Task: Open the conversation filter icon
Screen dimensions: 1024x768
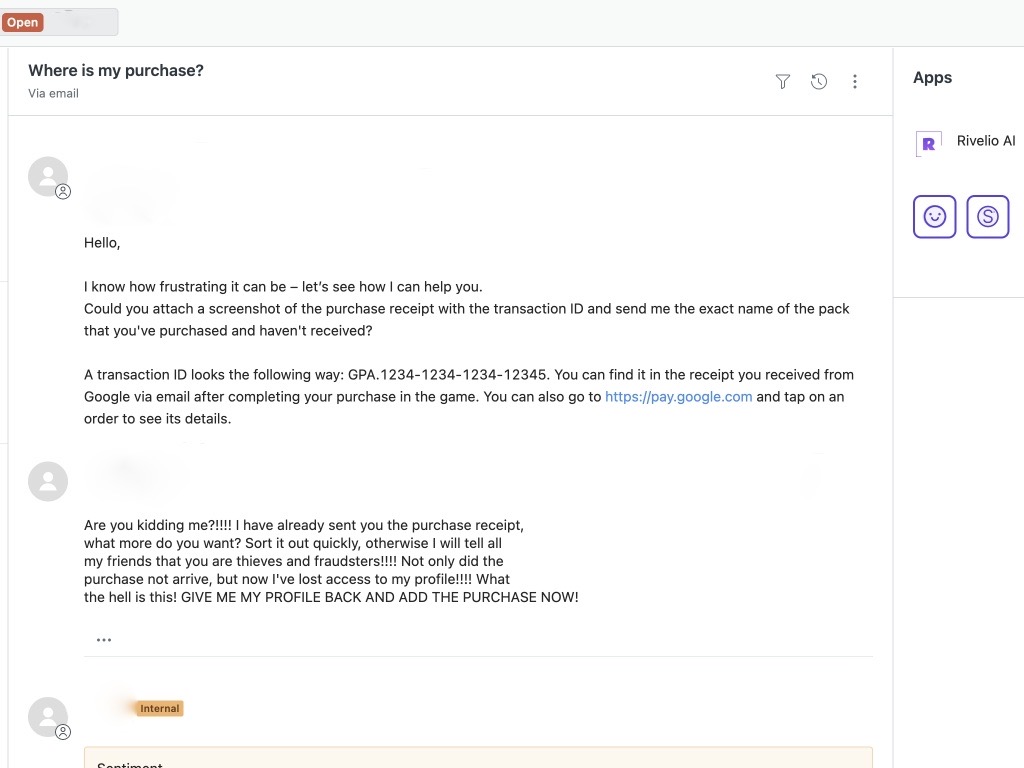Action: point(783,82)
